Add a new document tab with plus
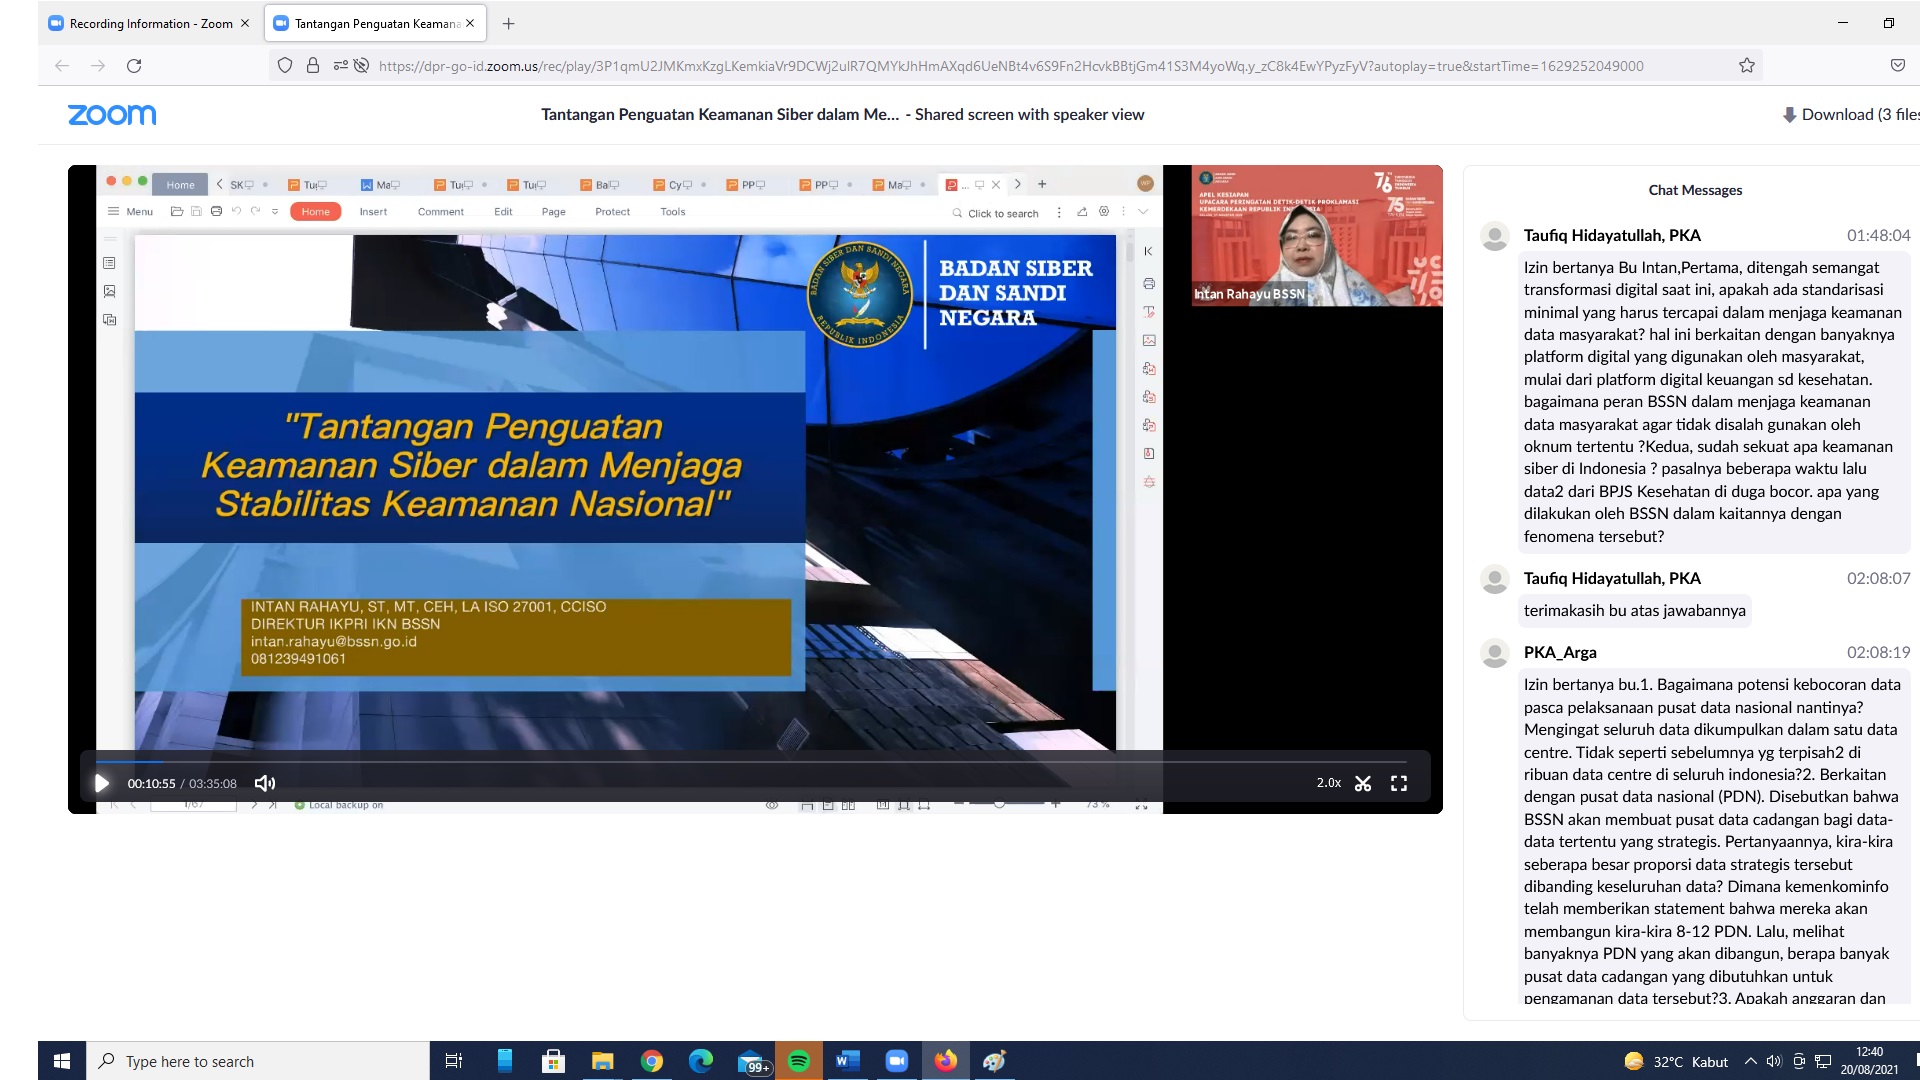 (x=1042, y=184)
